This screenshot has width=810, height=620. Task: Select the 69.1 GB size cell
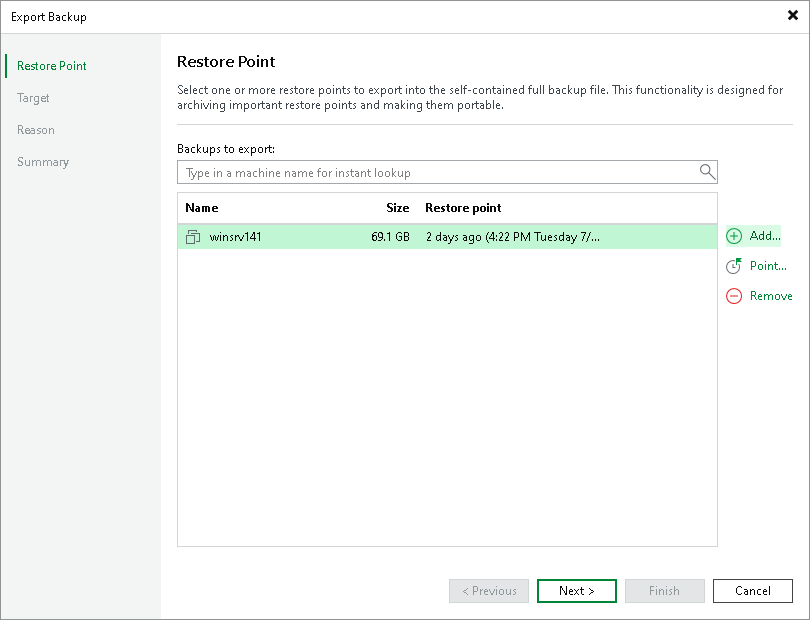pos(390,237)
